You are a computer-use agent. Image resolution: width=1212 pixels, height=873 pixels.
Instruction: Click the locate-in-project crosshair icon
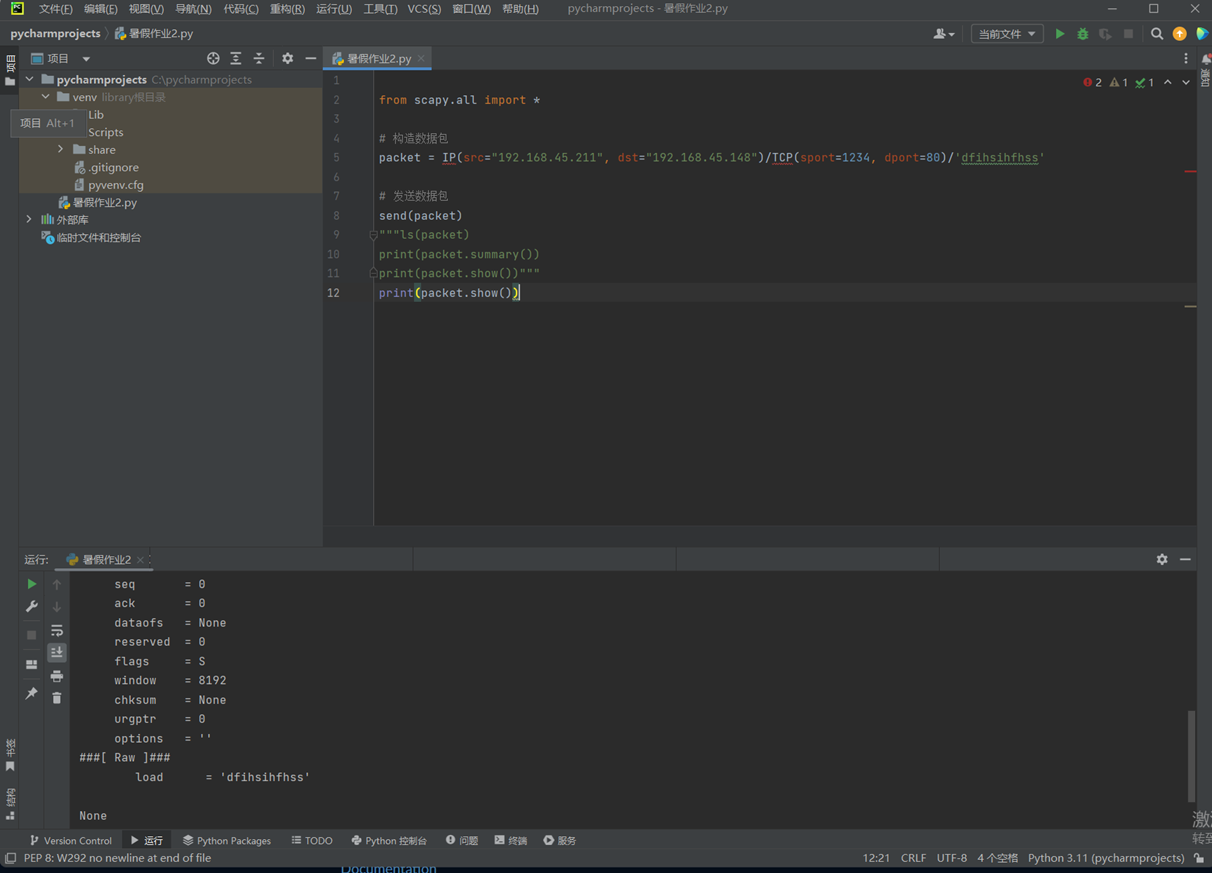213,59
